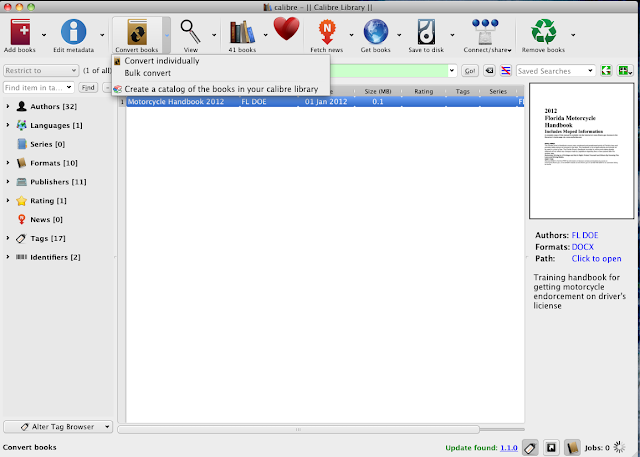640x457 pixels.
Task: Click the Convert books icon
Action: click(x=137, y=32)
